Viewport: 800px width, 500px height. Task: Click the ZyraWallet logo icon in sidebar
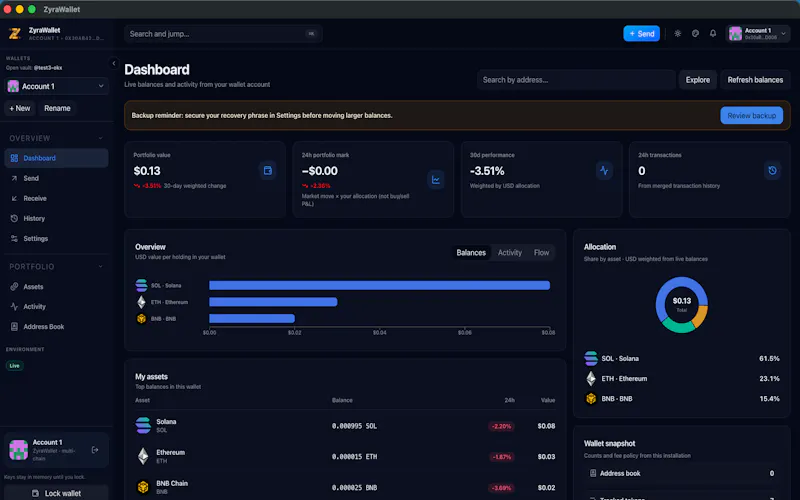tap(15, 34)
